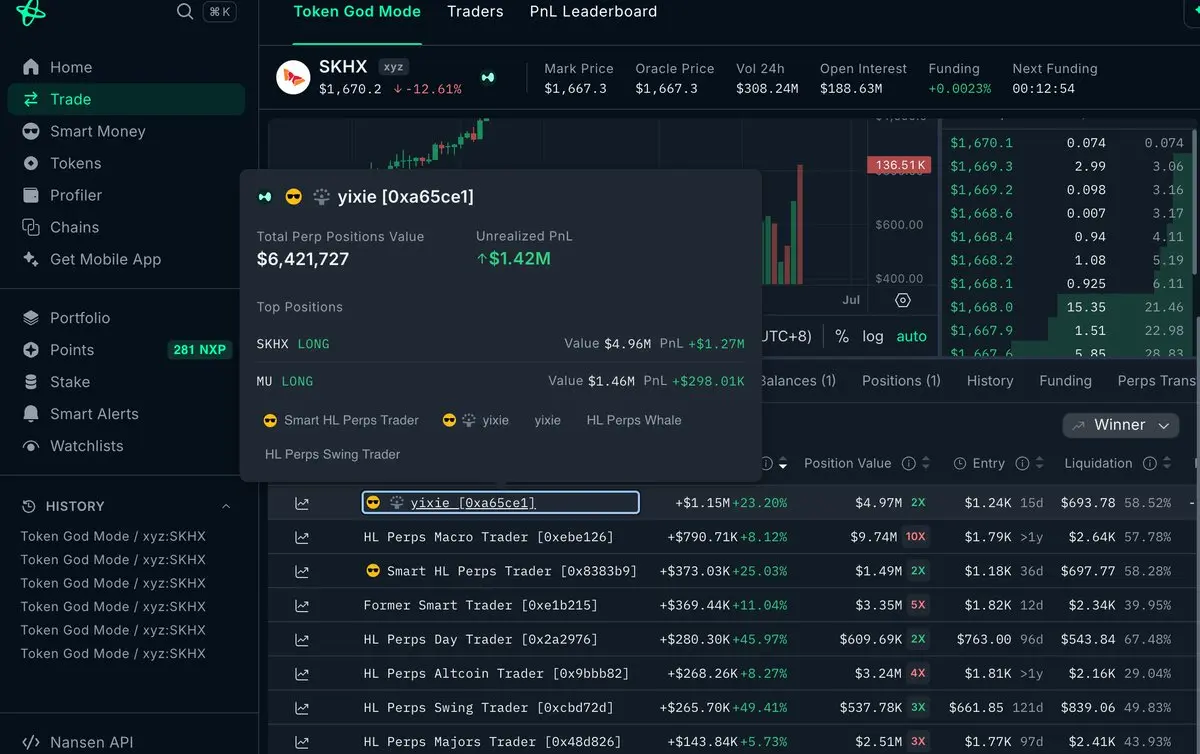Open chart icon for HL Perps Altcoin Trader
Viewport: 1200px width, 754px height.
[302, 673]
